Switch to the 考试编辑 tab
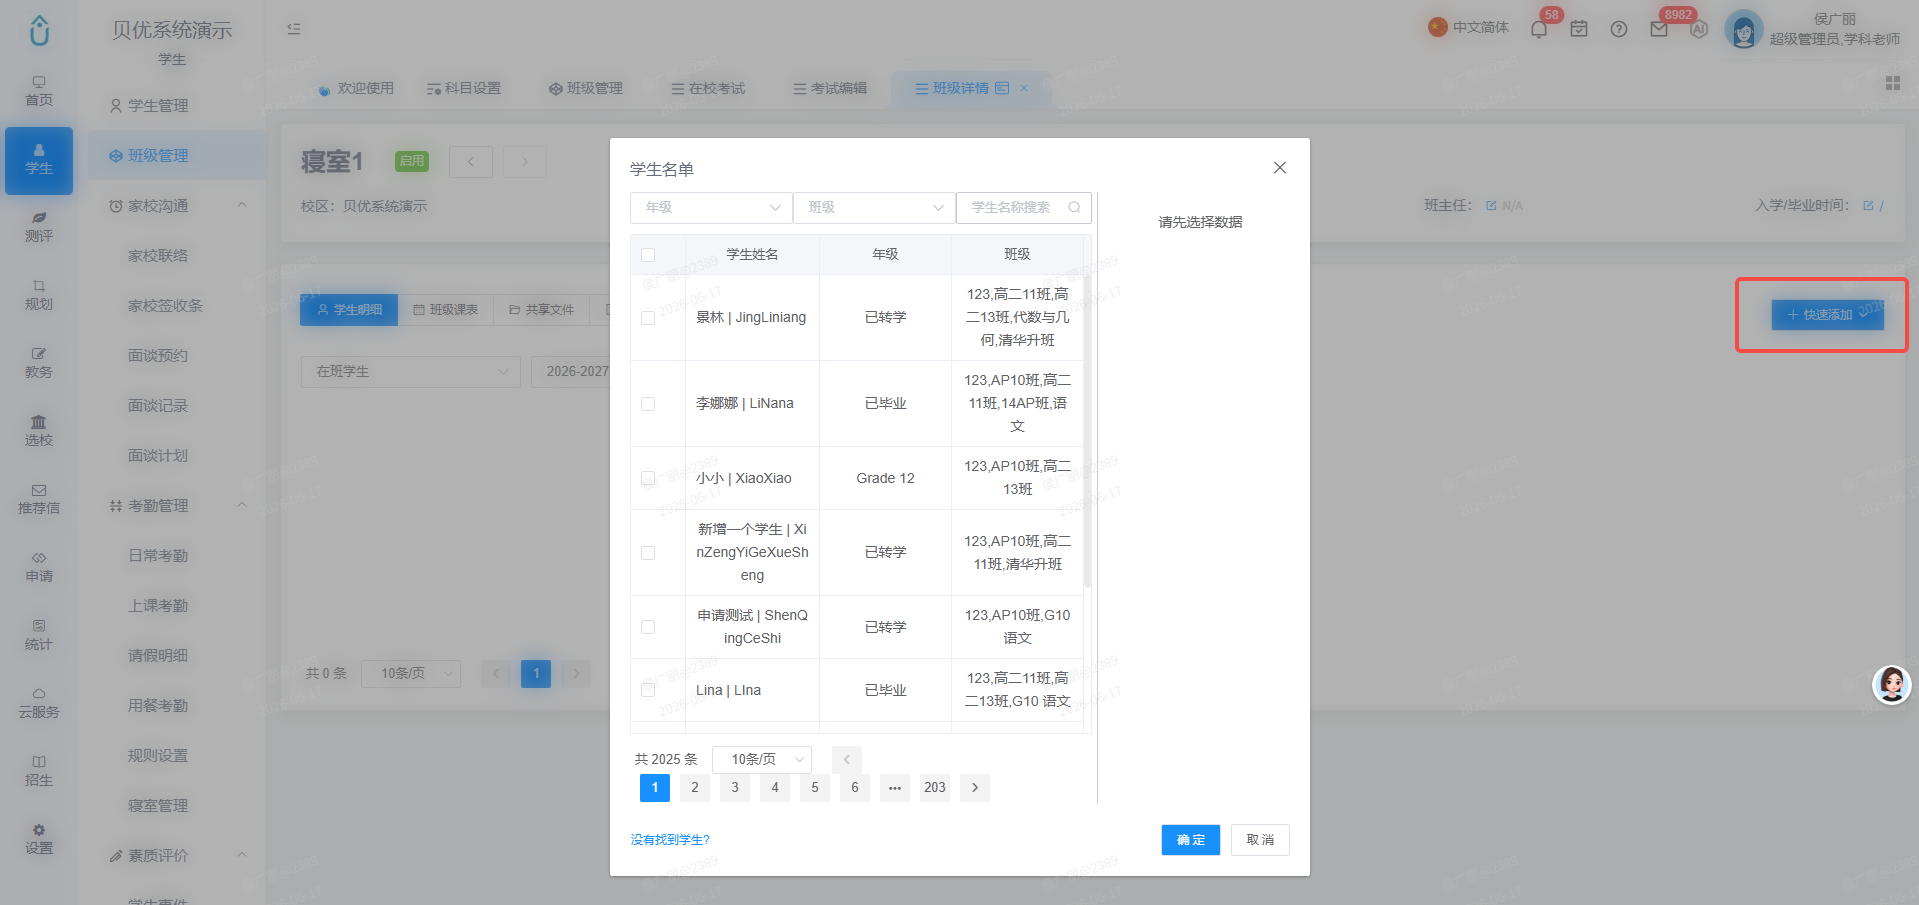 tap(830, 88)
